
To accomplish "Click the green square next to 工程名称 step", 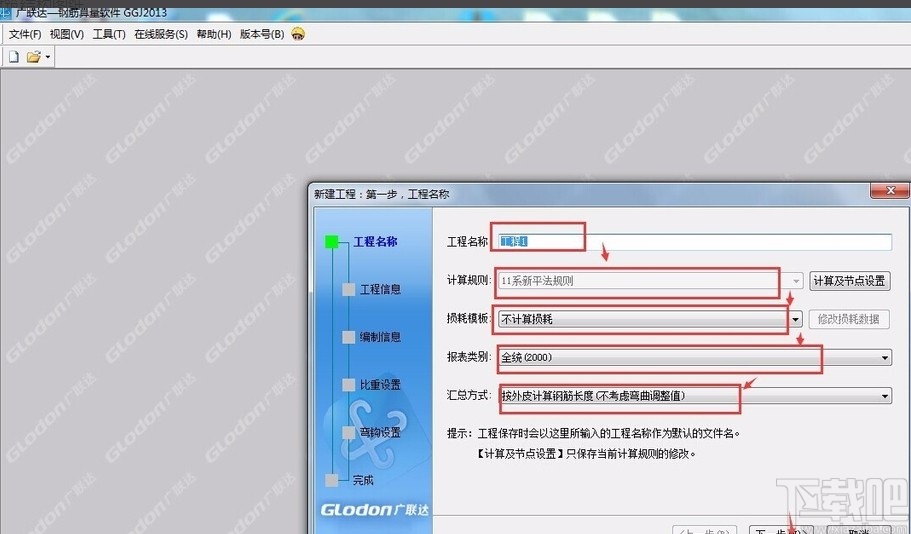I will pyautogui.click(x=332, y=242).
